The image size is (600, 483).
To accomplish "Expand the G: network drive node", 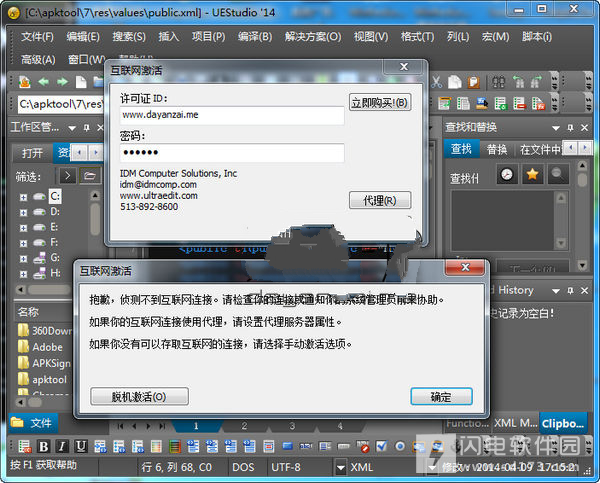I will (24, 259).
